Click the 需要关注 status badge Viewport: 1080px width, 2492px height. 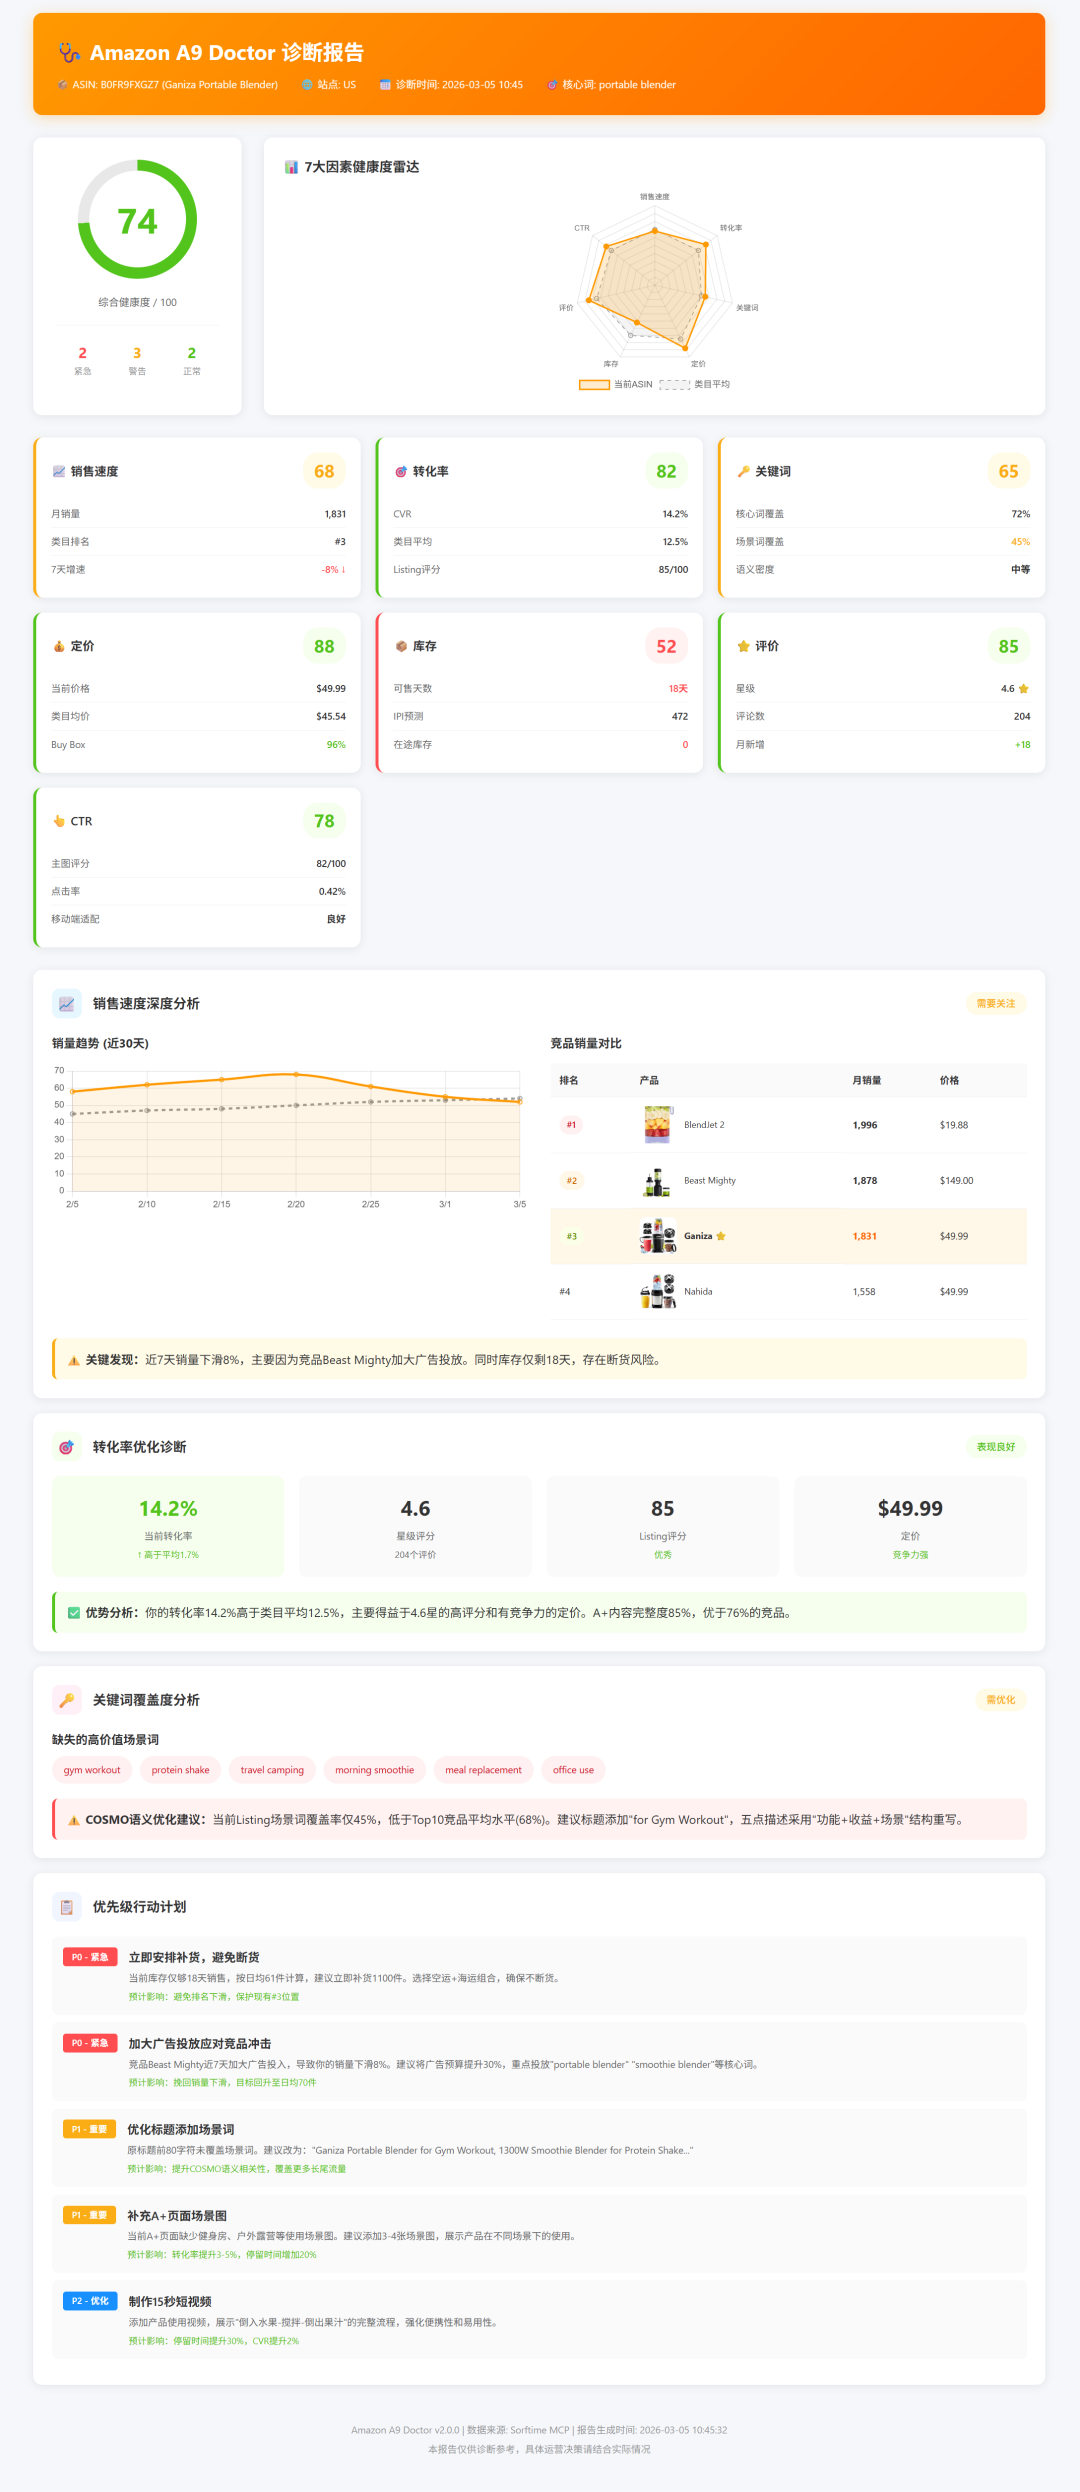coord(995,1003)
